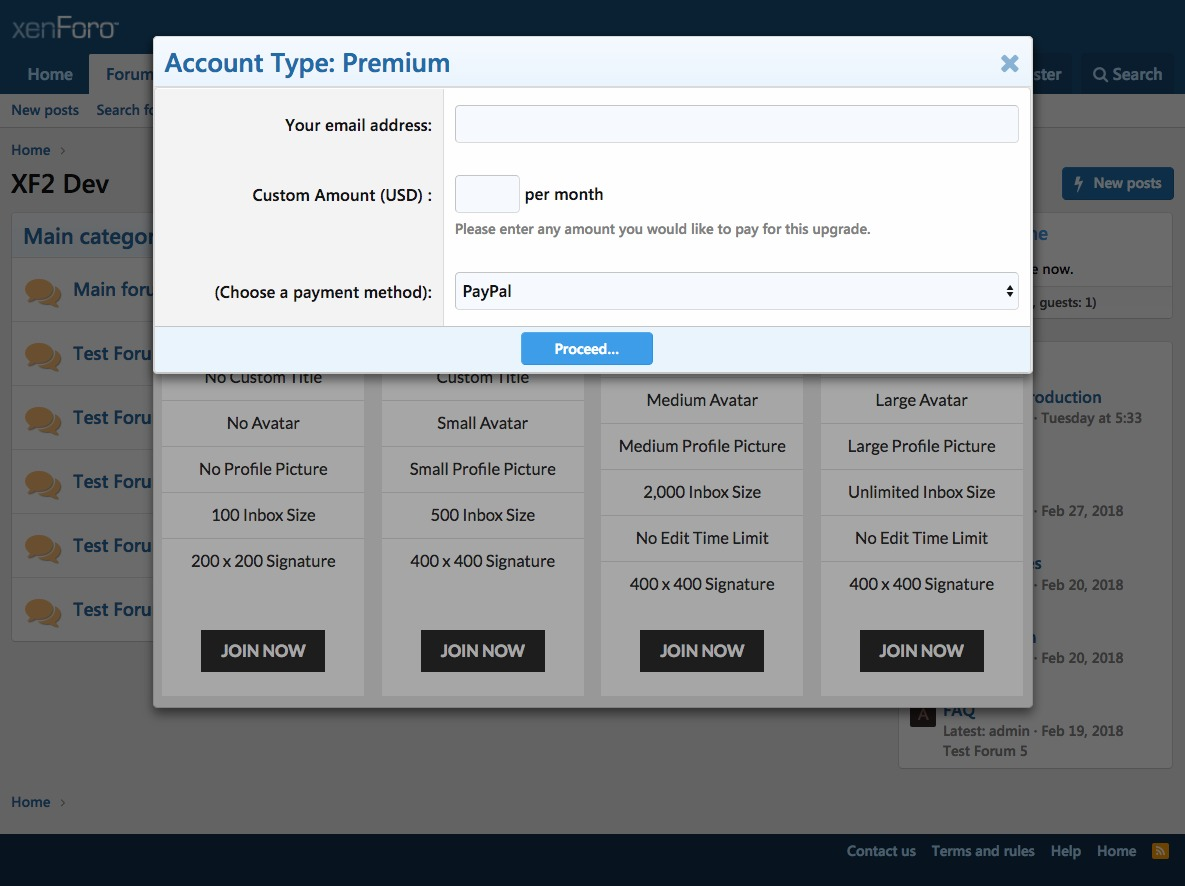This screenshot has width=1185, height=886.
Task: Click the xenForo logo
Action: pyautogui.click(x=65, y=28)
